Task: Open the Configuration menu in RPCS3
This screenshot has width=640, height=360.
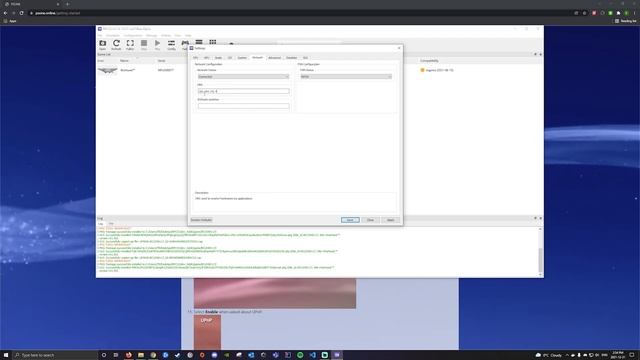Action: click(133, 36)
